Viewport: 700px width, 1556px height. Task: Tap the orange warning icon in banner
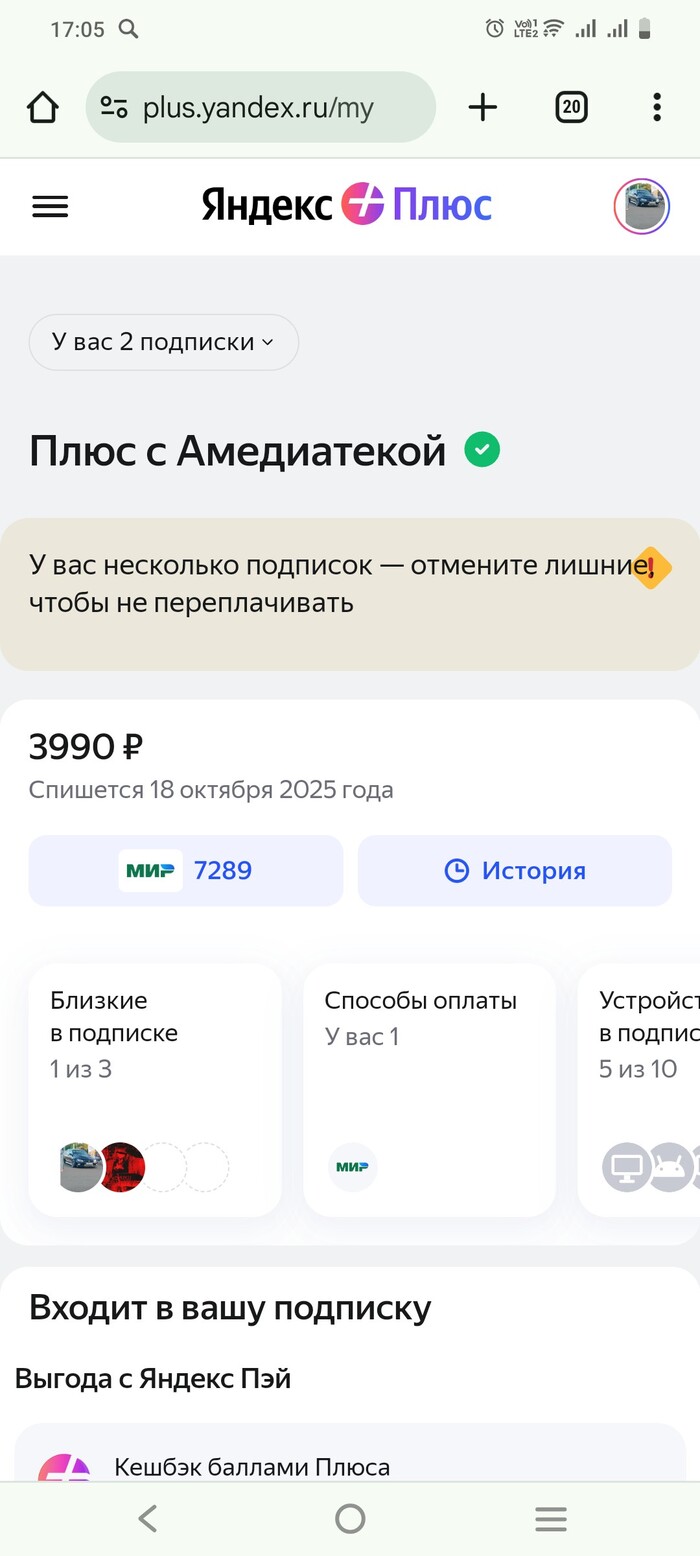[651, 569]
